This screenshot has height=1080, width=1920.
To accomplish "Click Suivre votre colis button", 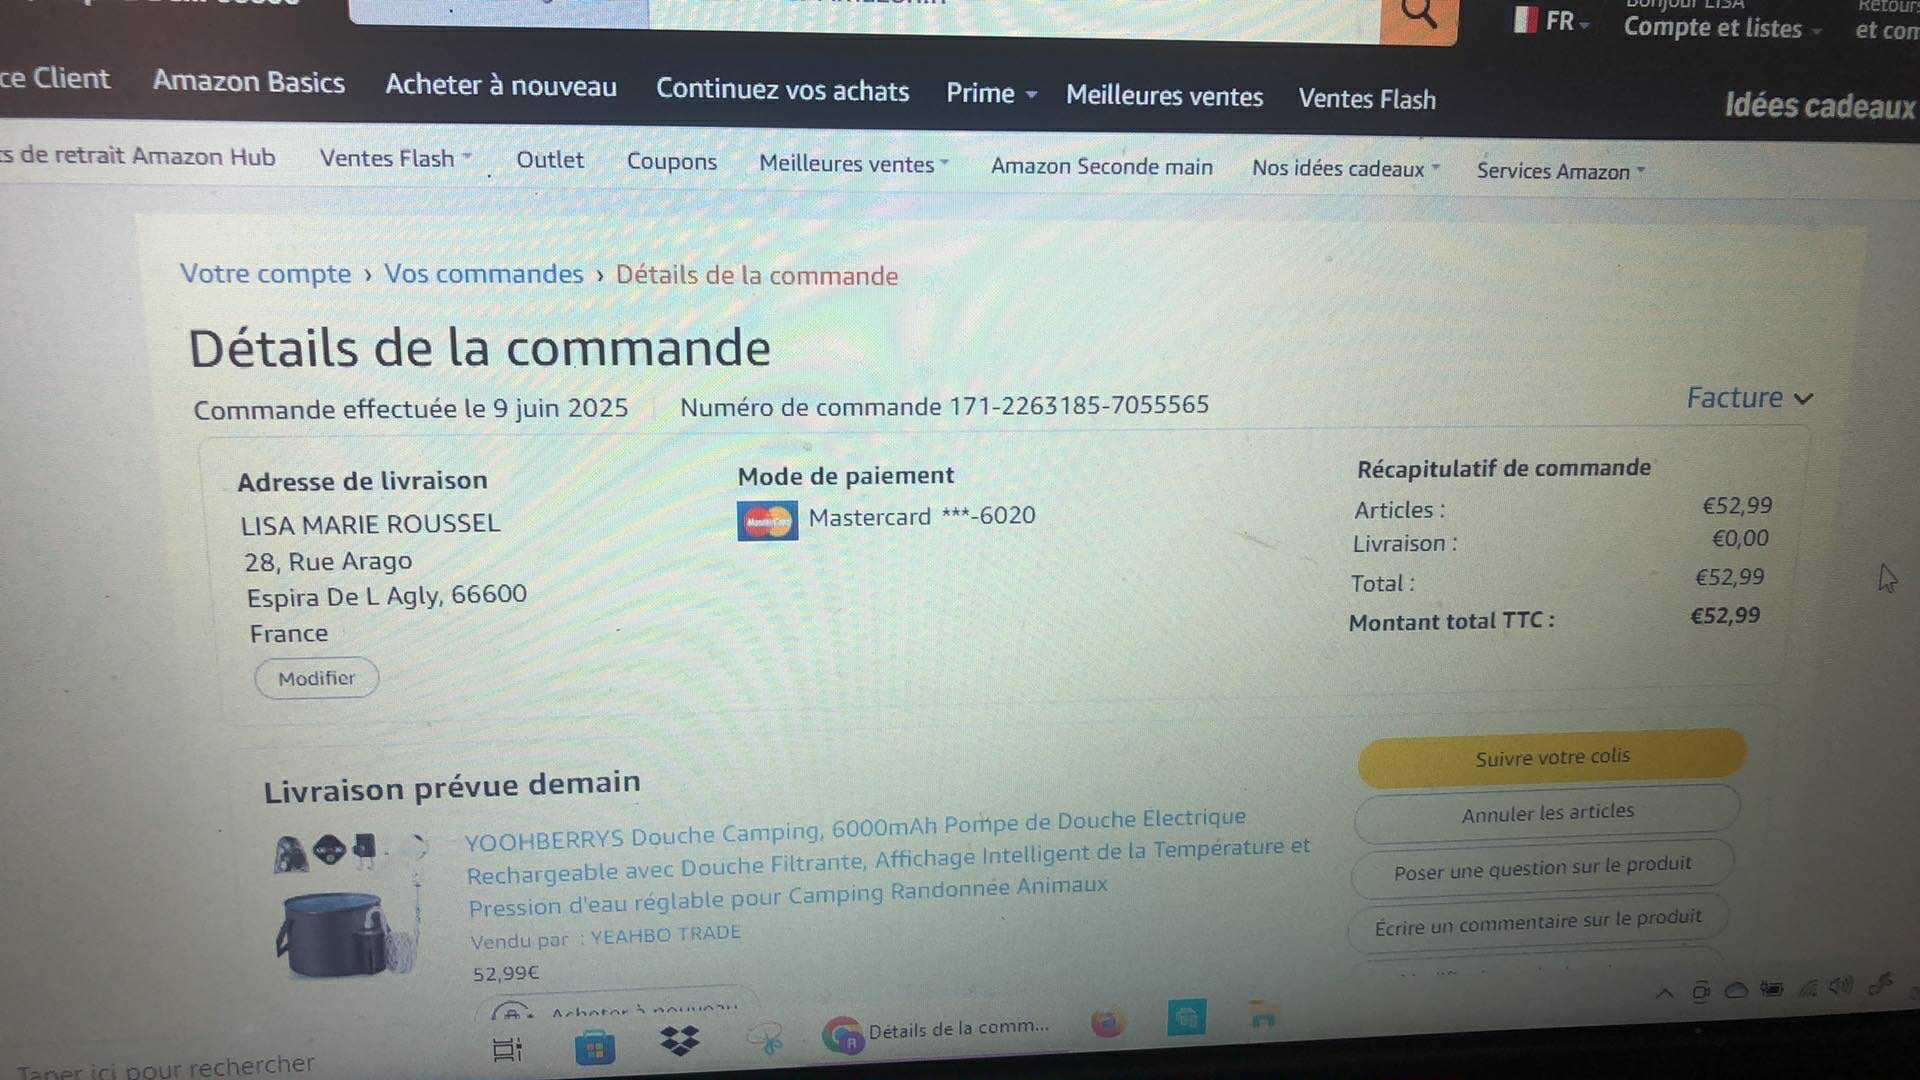I will point(1552,757).
